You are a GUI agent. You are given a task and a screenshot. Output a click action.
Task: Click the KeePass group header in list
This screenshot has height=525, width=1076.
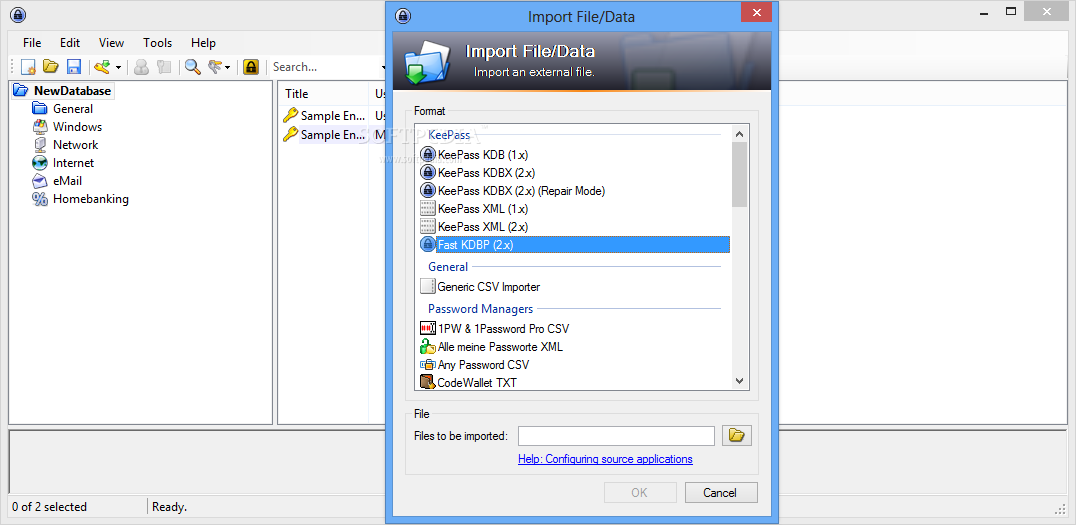coord(449,135)
